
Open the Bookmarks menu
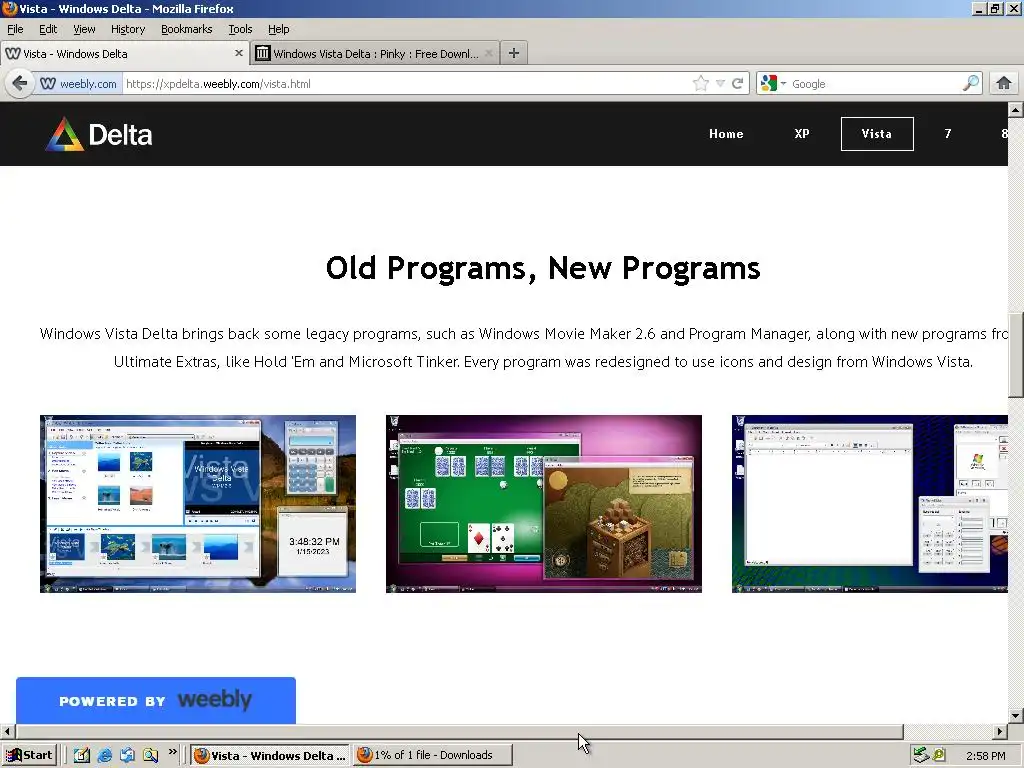(187, 29)
